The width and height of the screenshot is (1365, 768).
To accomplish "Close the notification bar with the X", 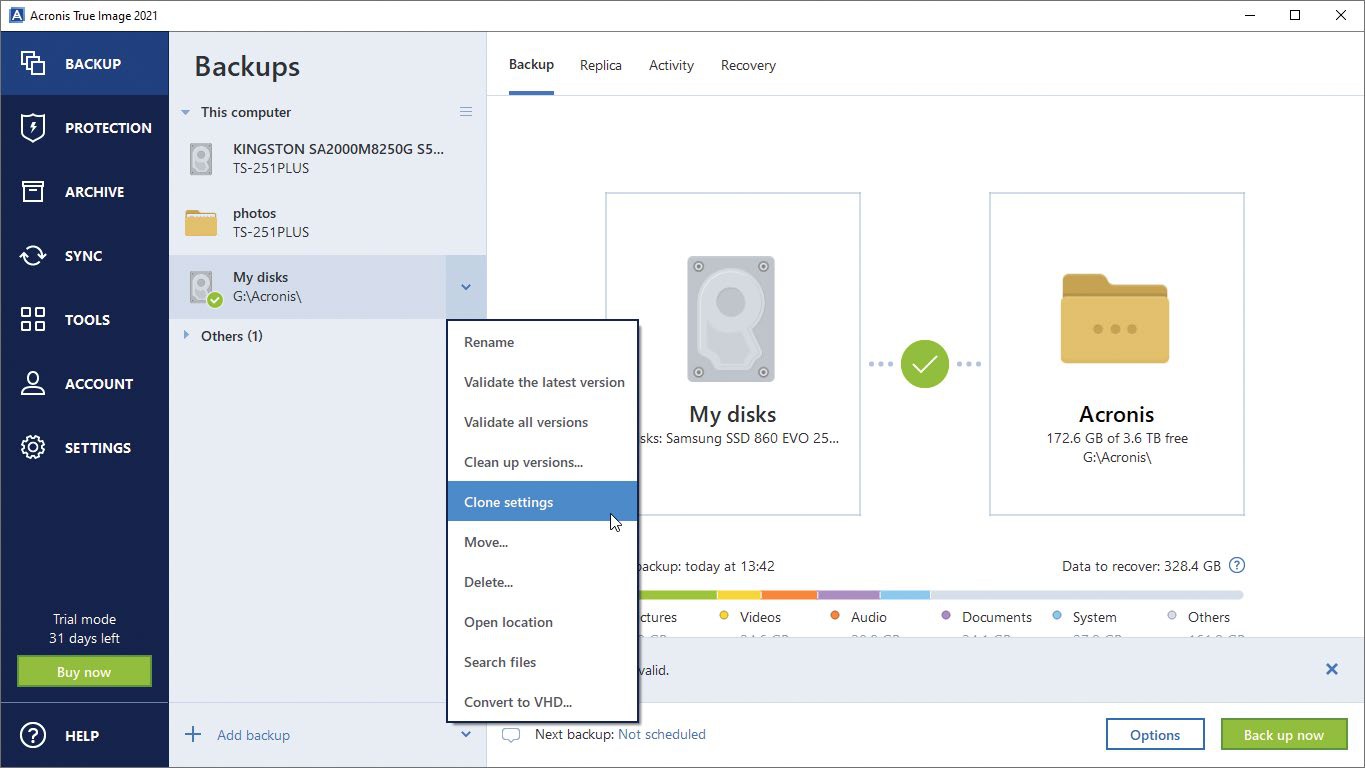I will coord(1332,669).
